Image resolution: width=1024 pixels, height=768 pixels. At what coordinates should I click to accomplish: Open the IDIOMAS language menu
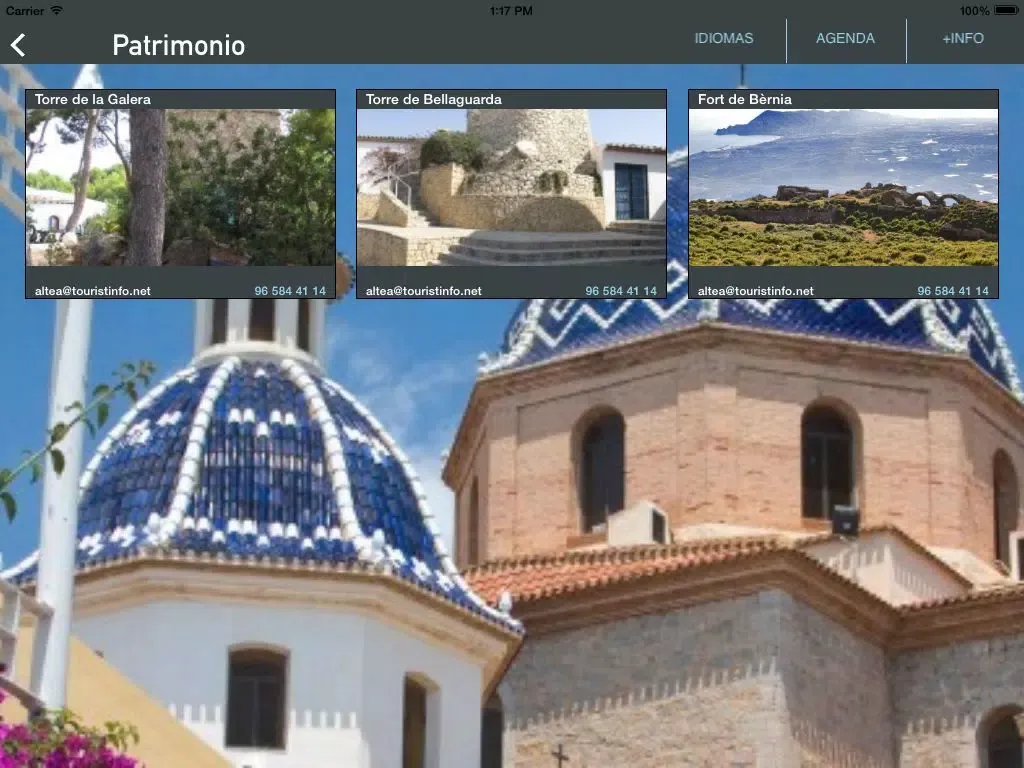(724, 39)
